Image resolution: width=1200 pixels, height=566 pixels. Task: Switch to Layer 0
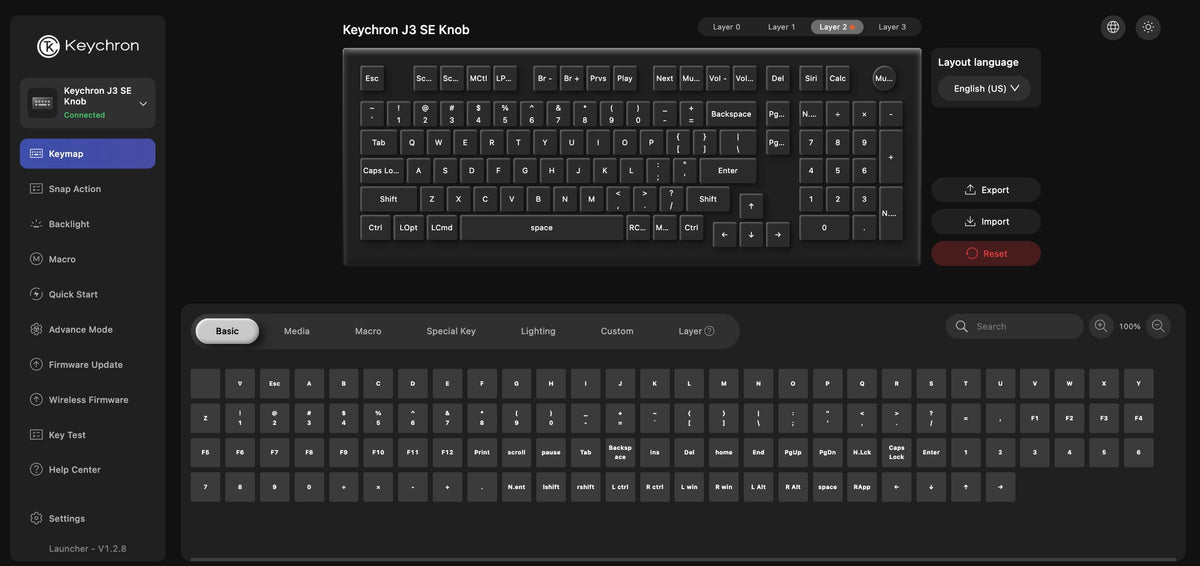tap(727, 27)
